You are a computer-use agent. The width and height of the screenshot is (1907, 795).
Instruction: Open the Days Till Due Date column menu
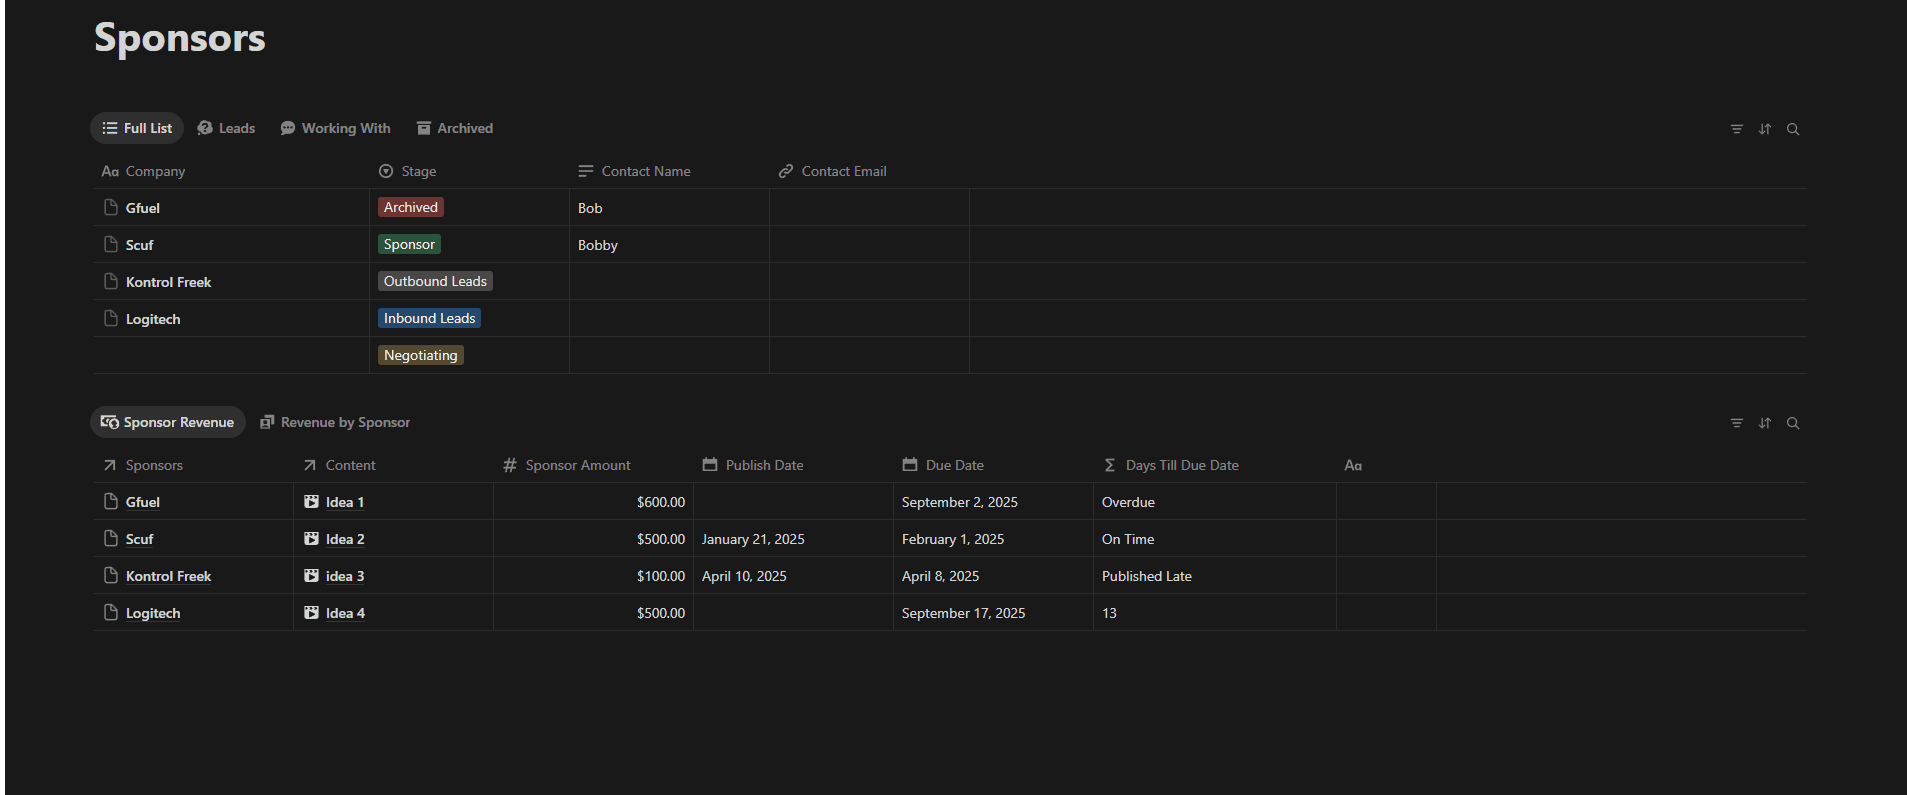tap(1181, 465)
